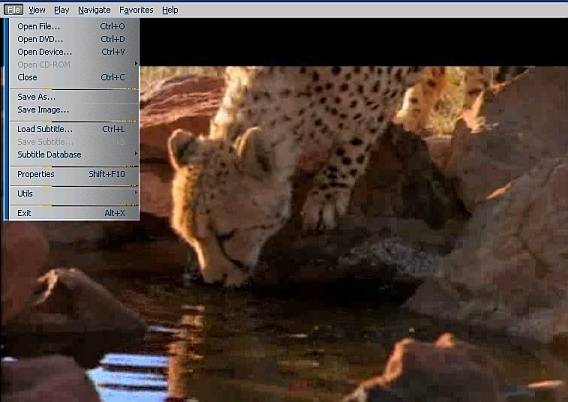The image size is (568, 402).
Task: Select Open File... menu entry
Action: pyautogui.click(x=74, y=26)
